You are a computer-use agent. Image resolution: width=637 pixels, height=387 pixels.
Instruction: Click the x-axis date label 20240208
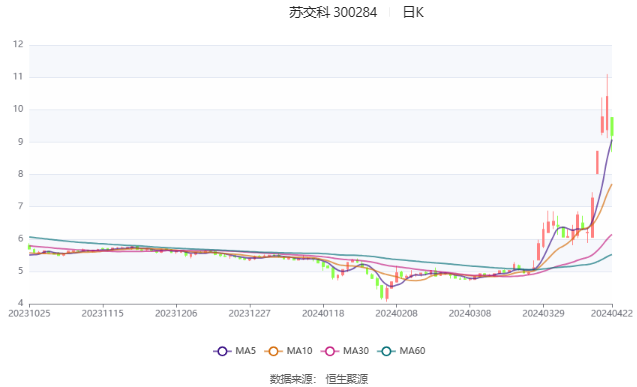click(396, 313)
